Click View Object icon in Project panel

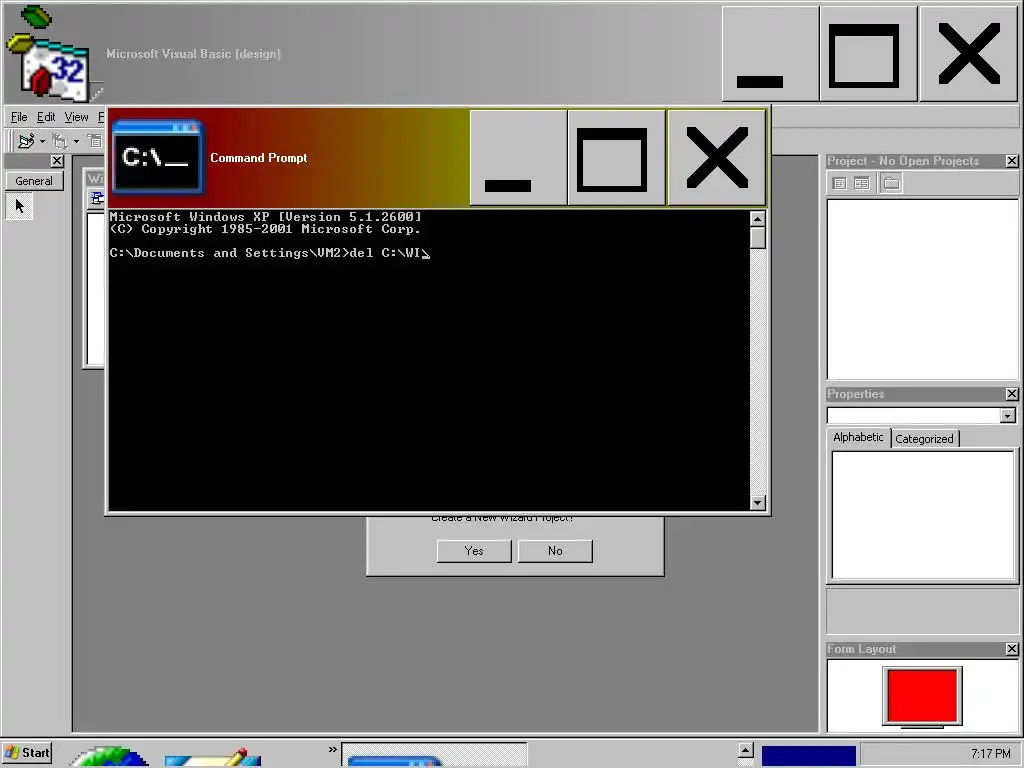click(862, 184)
